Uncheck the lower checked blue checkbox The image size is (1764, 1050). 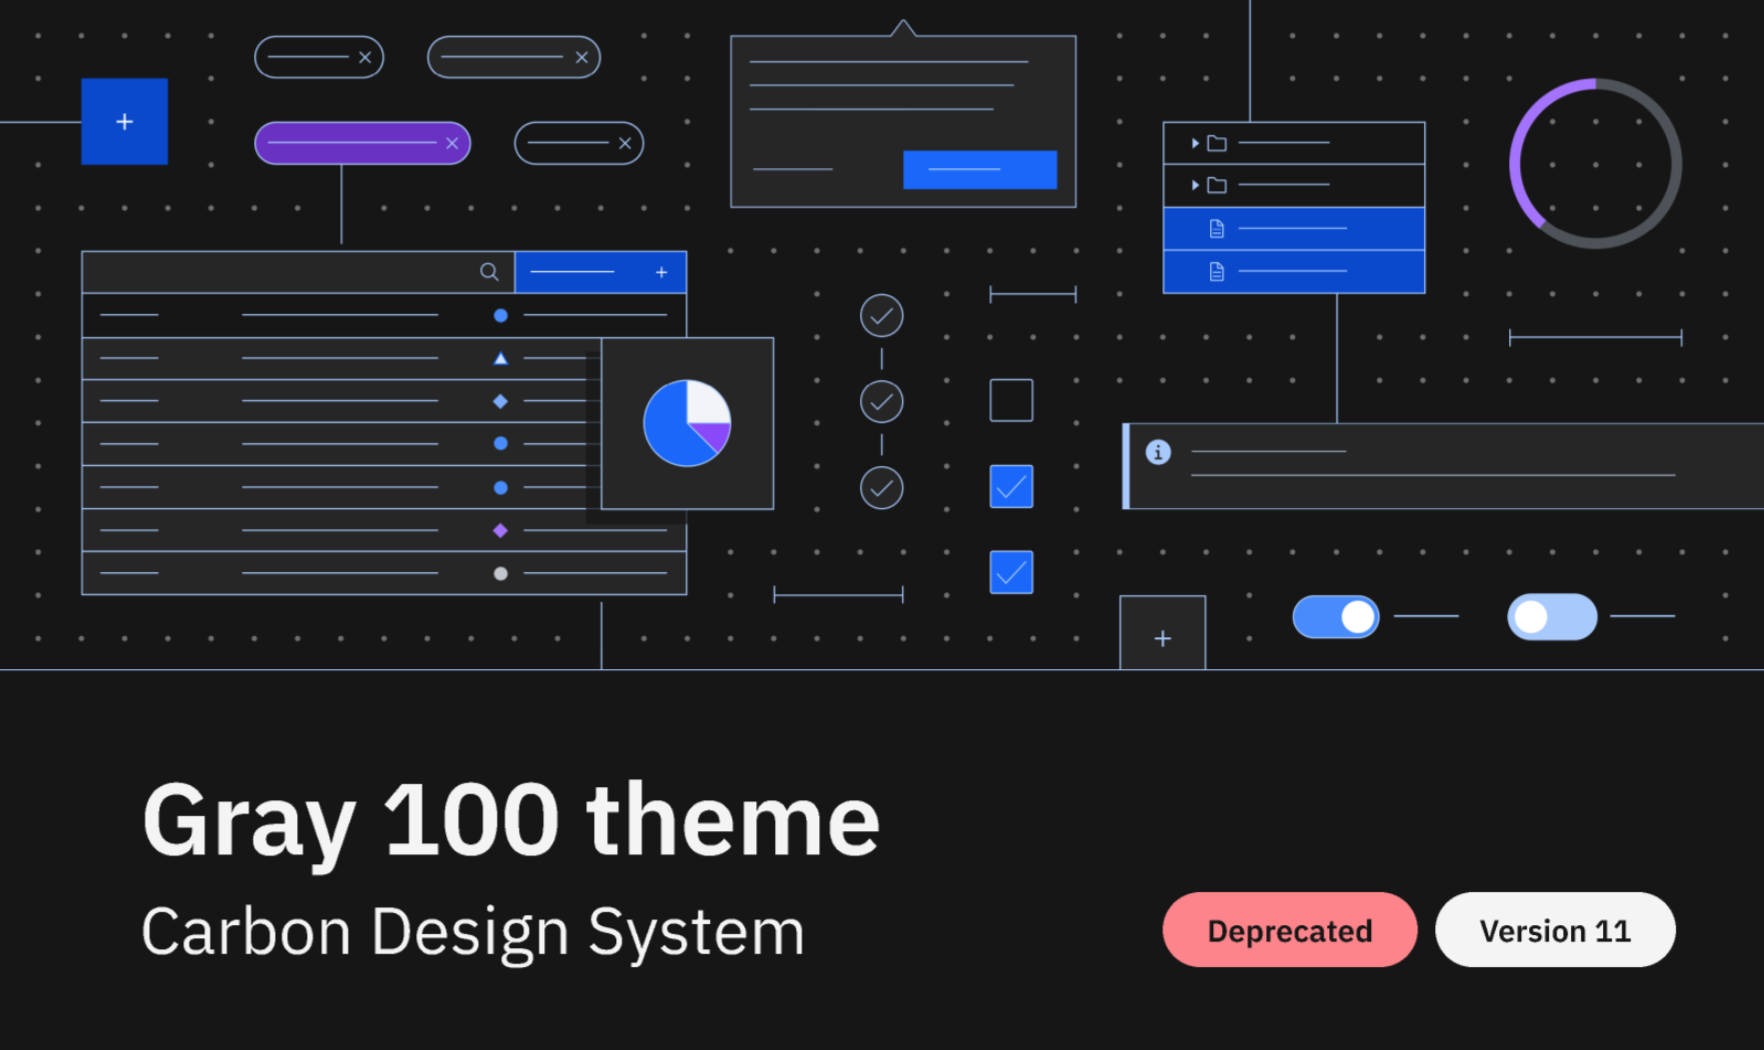point(1011,572)
